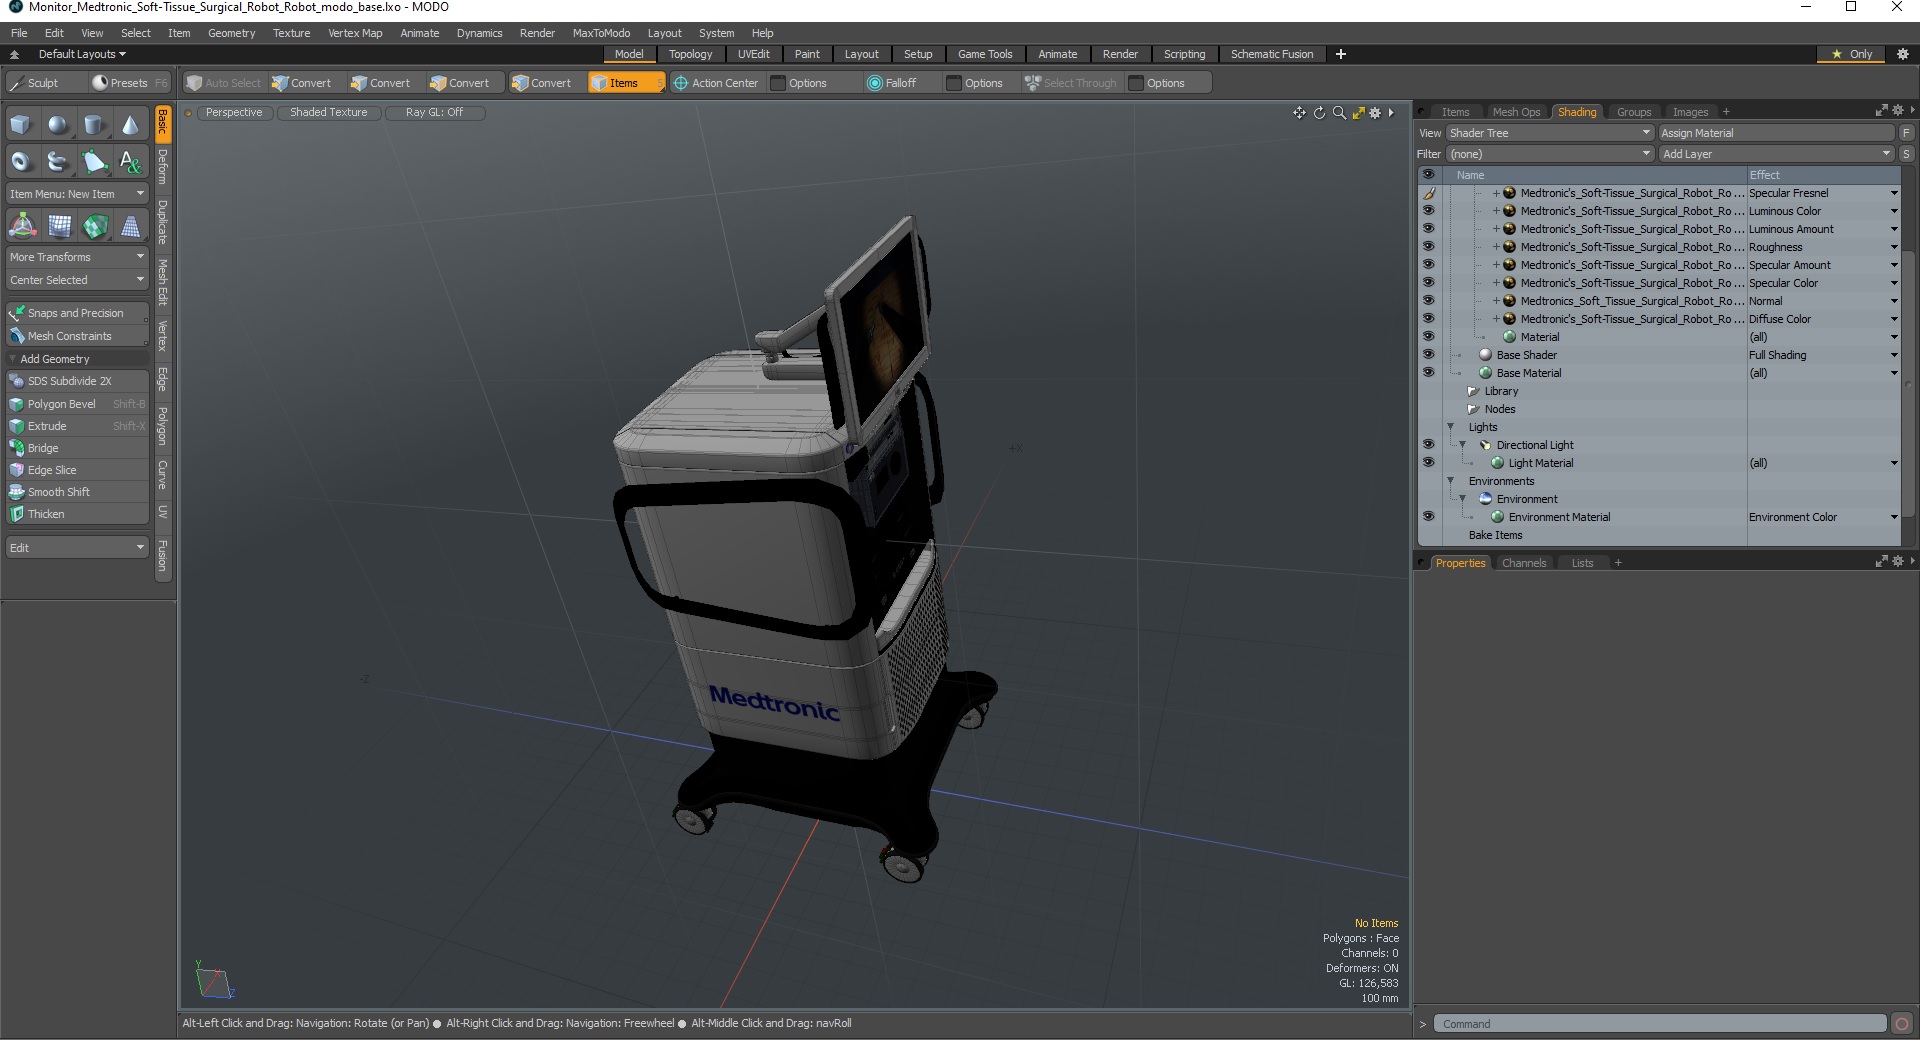Select the Tube/coil primitive tool
This screenshot has width=1920, height=1040.
tap(58, 161)
